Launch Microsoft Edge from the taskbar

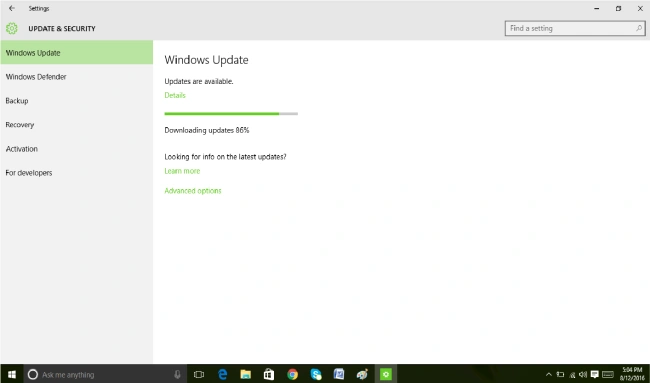223,374
